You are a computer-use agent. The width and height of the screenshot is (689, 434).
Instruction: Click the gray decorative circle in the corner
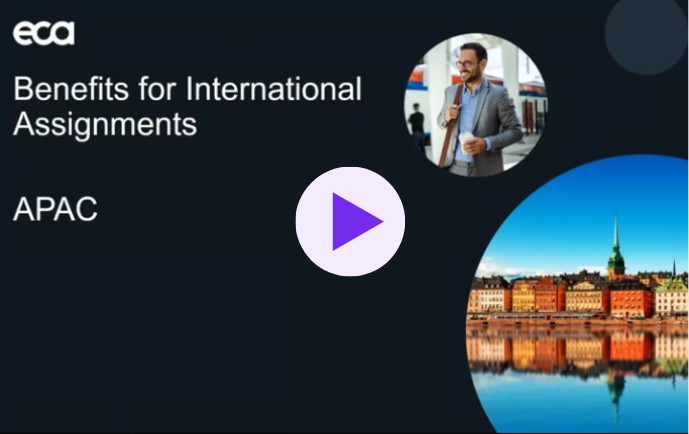(646, 36)
